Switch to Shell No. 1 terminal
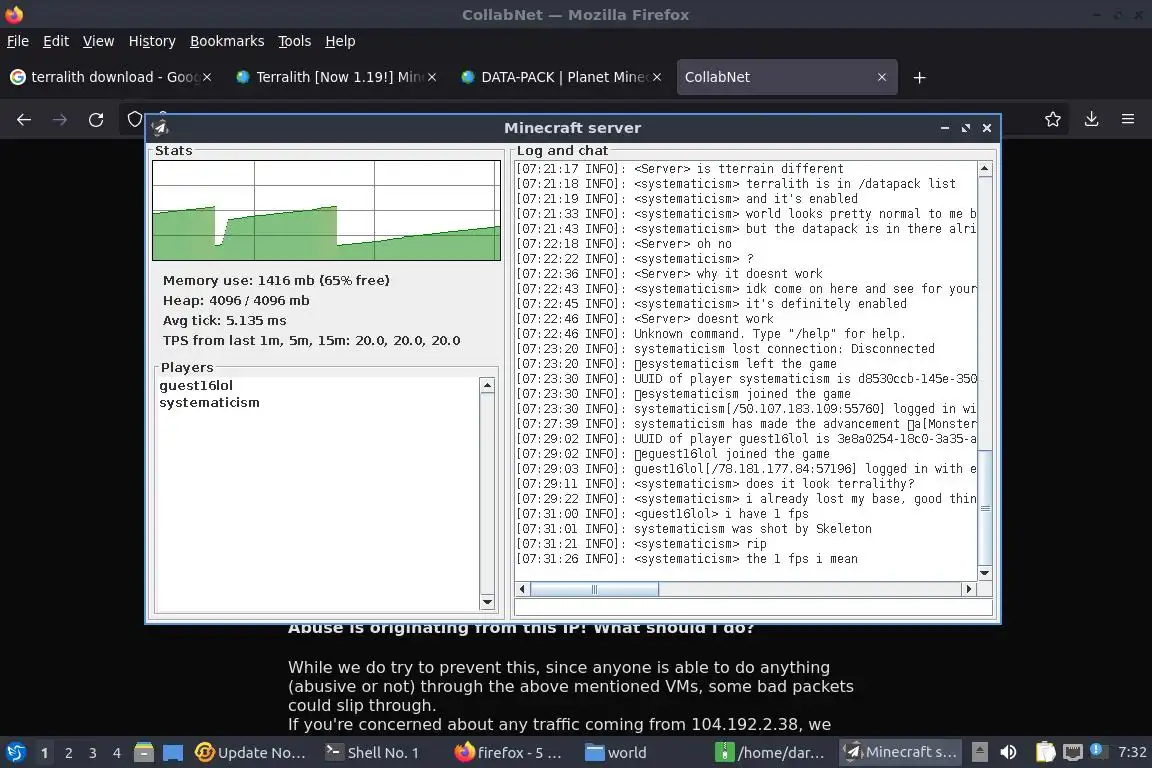1152x768 pixels. click(x=373, y=752)
